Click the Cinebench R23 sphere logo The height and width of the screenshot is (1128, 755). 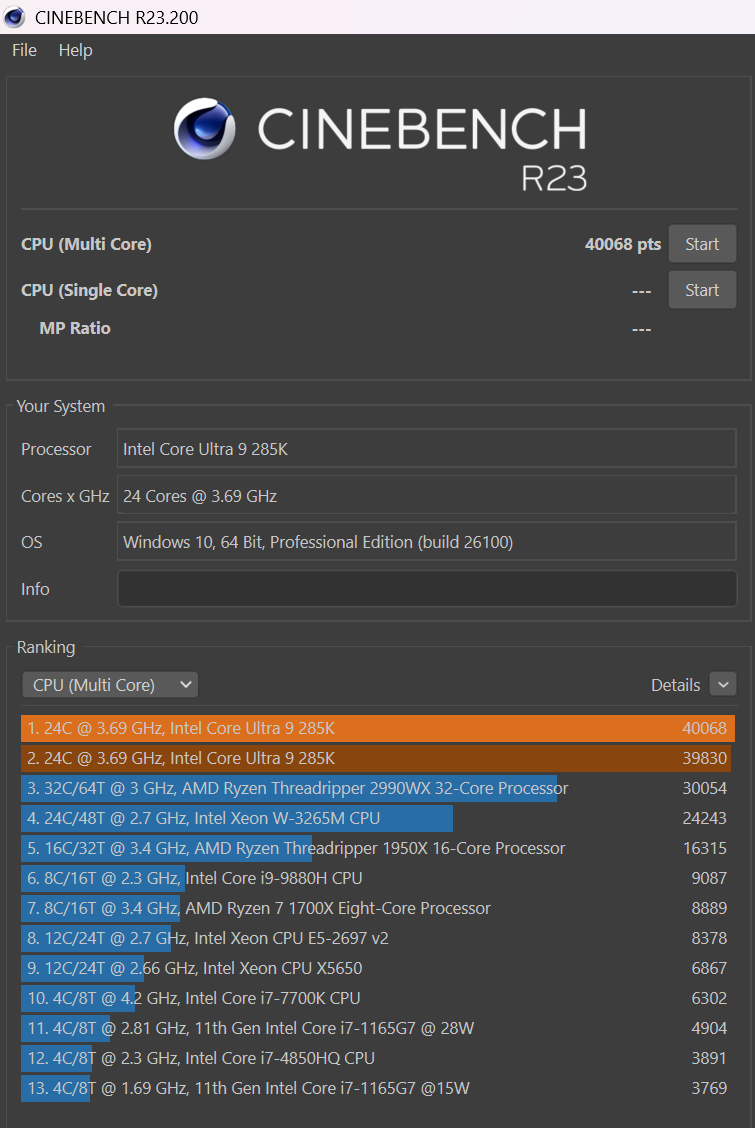pos(205,129)
